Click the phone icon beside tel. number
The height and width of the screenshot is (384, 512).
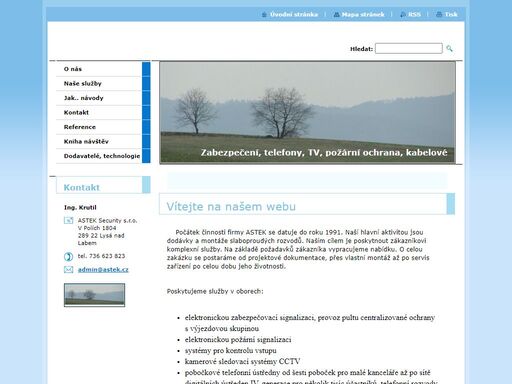point(68,256)
